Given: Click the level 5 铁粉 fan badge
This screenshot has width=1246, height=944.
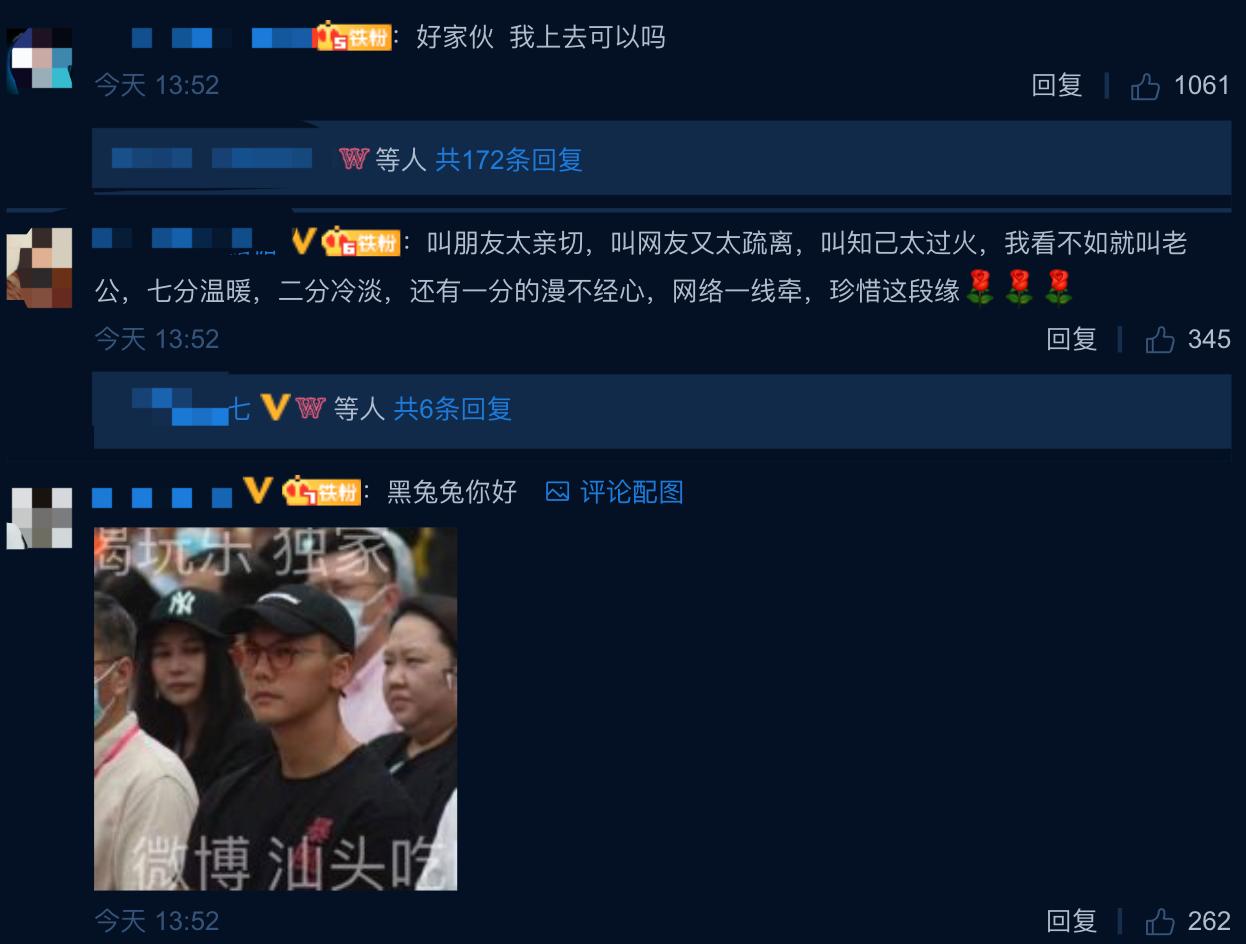Looking at the screenshot, I should pos(353,38).
